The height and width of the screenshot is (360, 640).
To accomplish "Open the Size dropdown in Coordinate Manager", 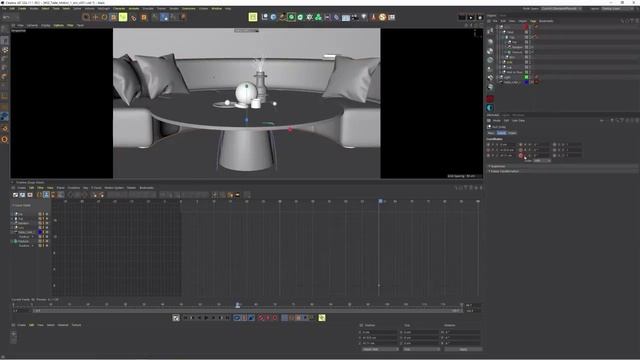I will pos(422,349).
